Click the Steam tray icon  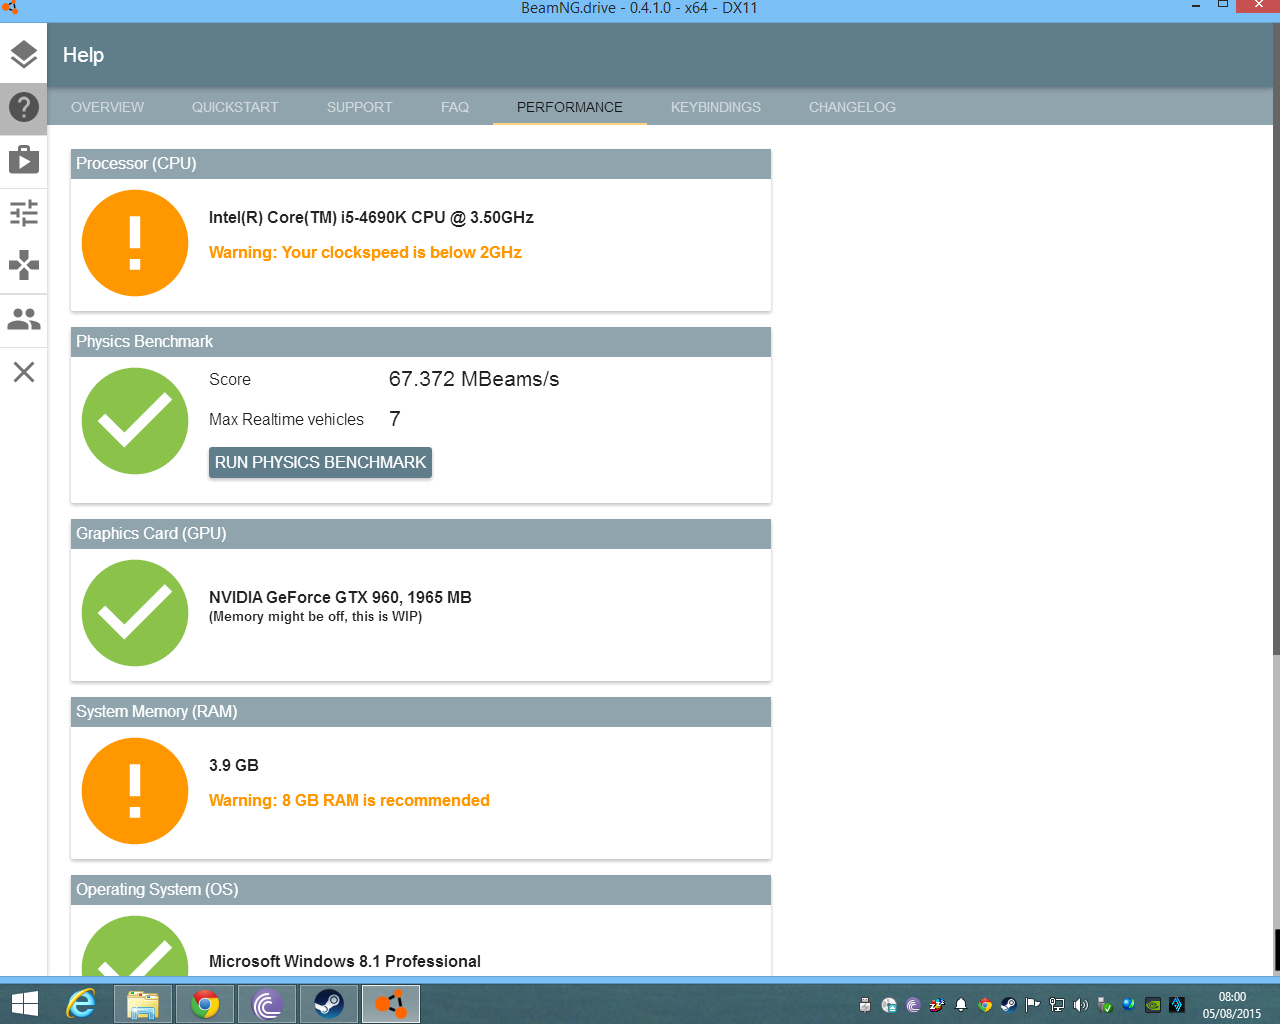(1009, 1005)
